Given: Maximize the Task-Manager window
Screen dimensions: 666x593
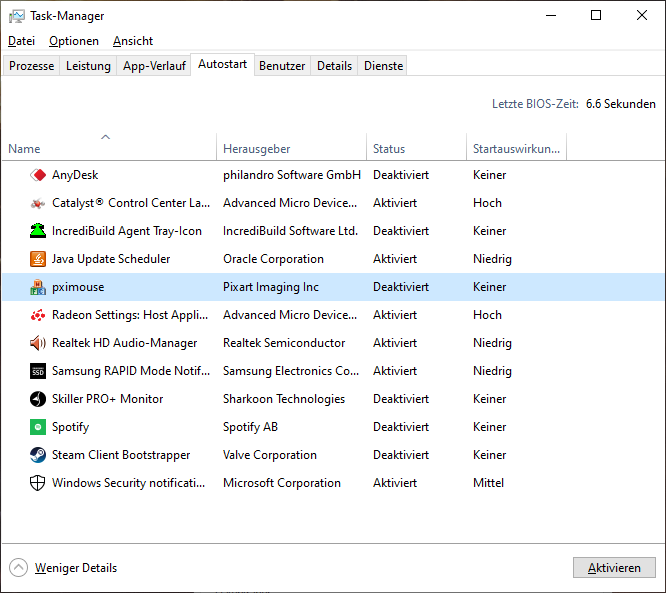Looking at the screenshot, I should [x=596, y=15].
